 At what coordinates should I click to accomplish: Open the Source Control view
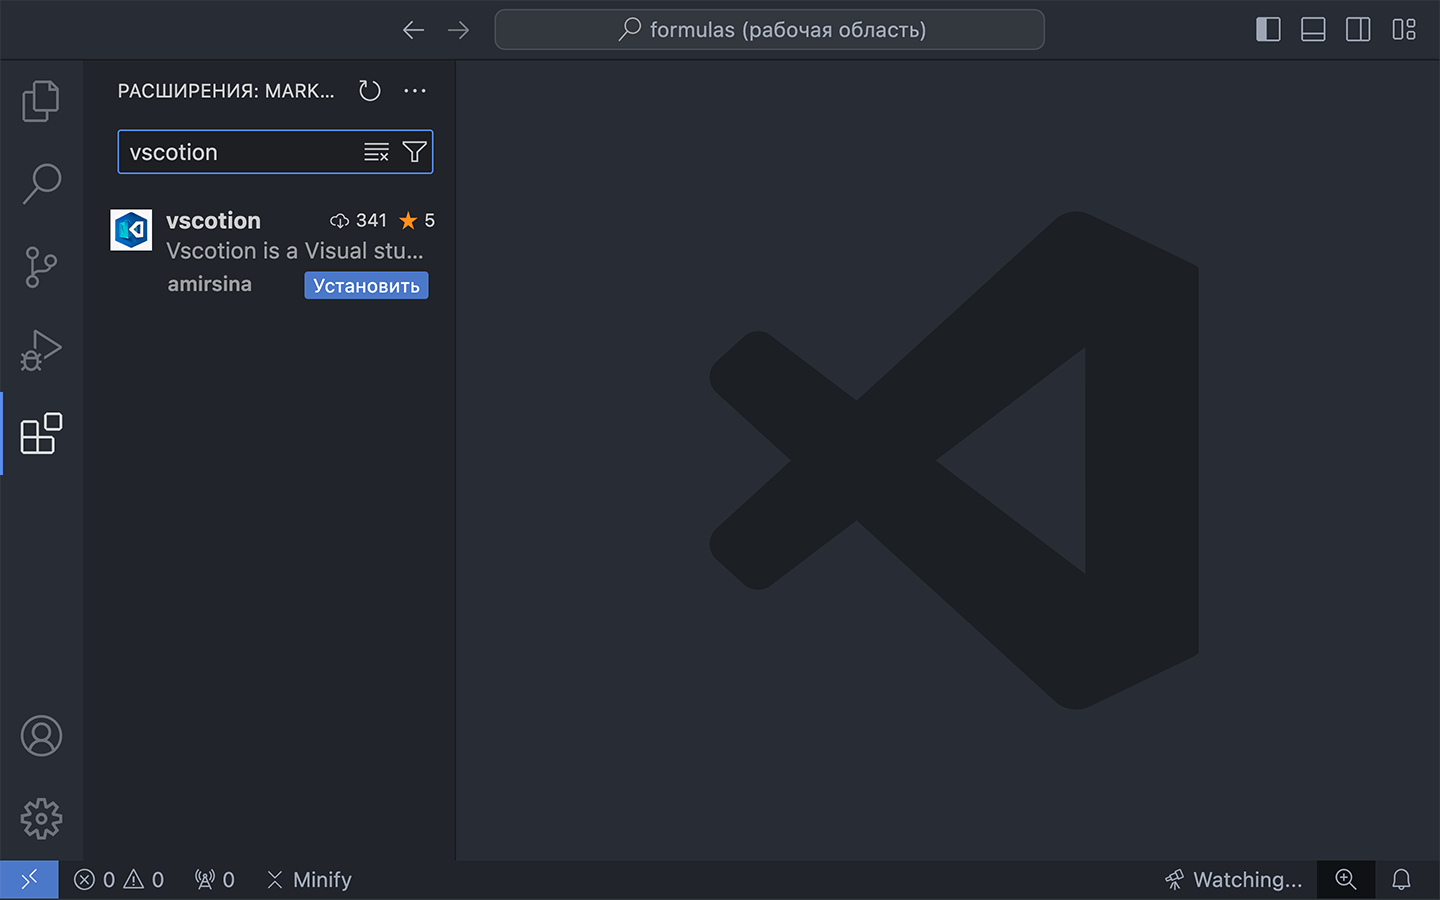click(41, 267)
